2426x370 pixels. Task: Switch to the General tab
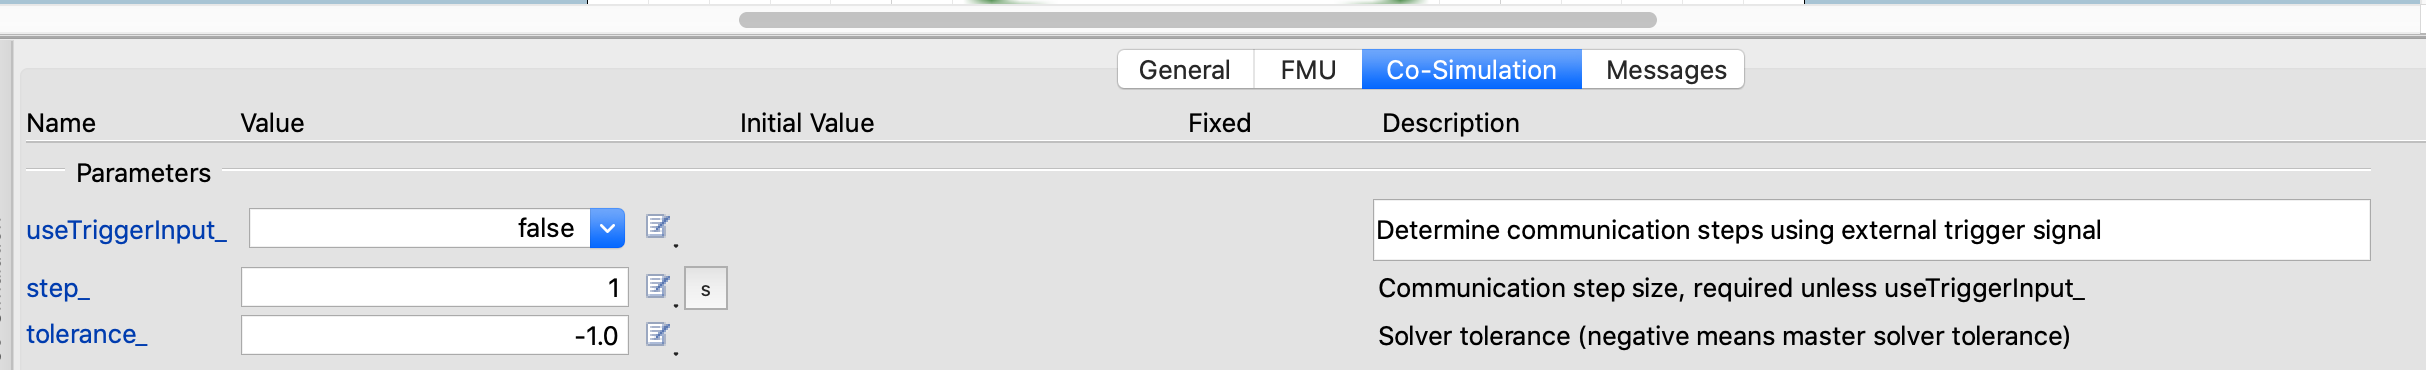(1185, 70)
